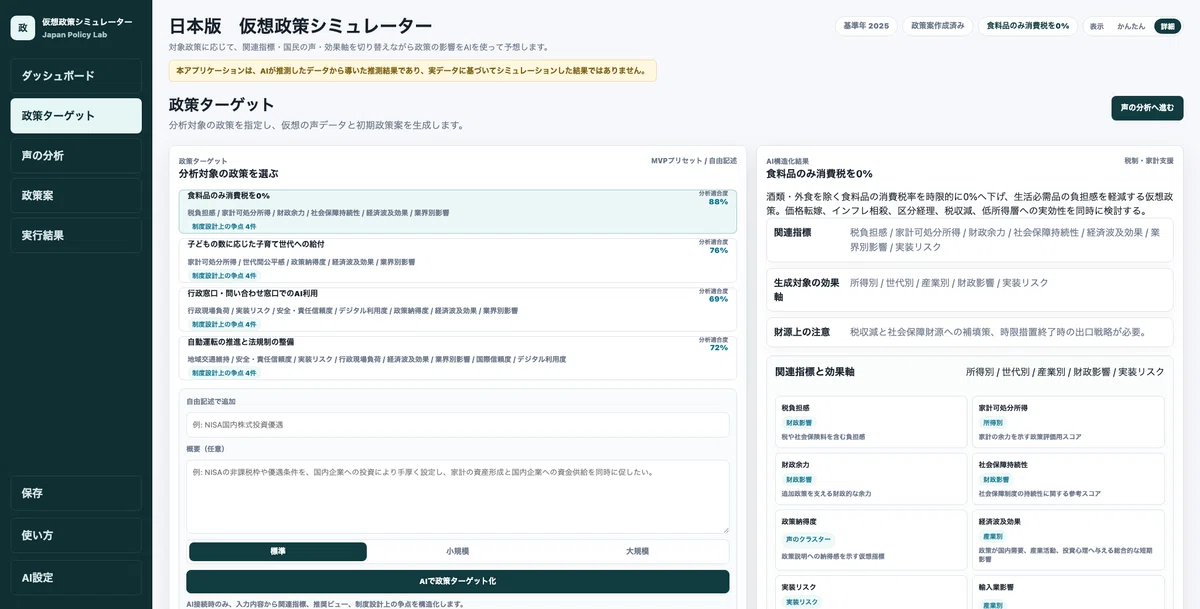The width and height of the screenshot is (1200, 609).
Task: Switch display mode to 詳細
Action: tap(1167, 26)
